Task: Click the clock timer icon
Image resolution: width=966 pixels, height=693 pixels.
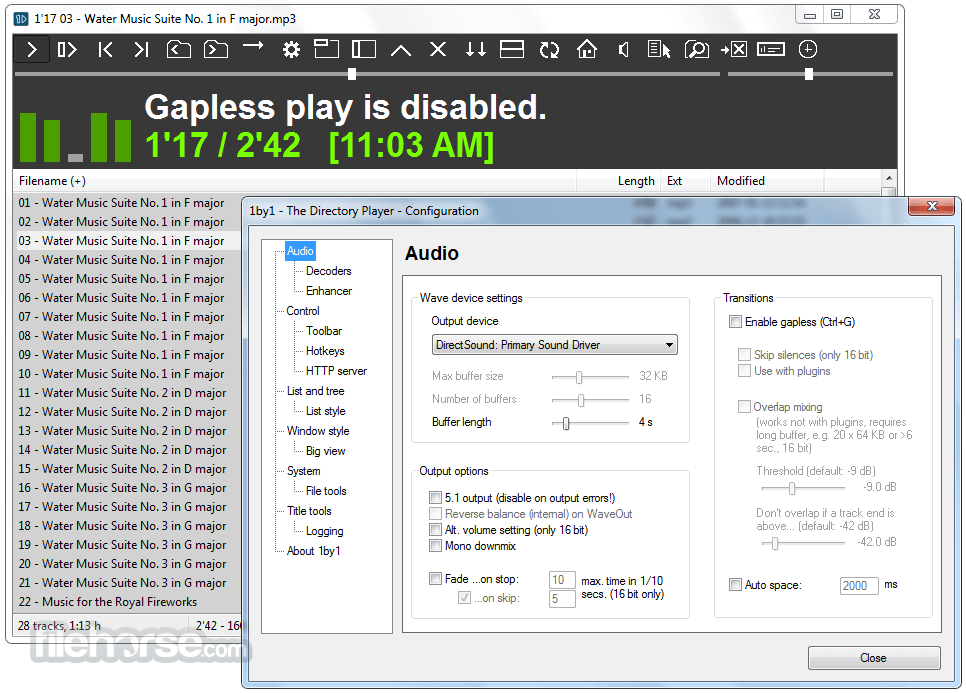Action: (x=808, y=49)
